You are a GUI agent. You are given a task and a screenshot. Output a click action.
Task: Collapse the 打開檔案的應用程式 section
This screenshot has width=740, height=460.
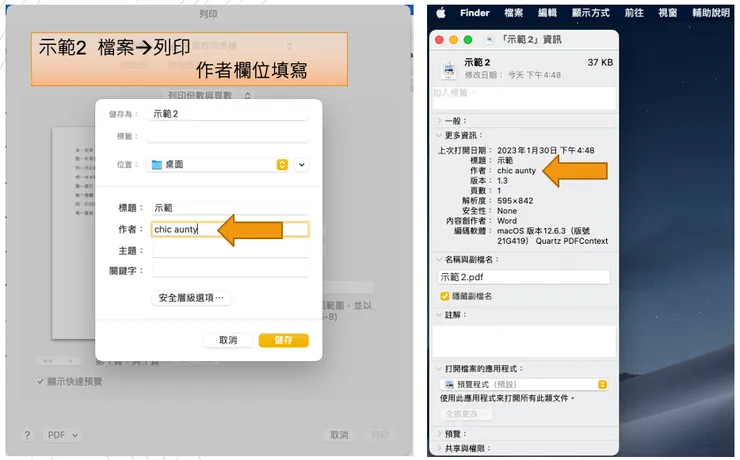[438, 369]
